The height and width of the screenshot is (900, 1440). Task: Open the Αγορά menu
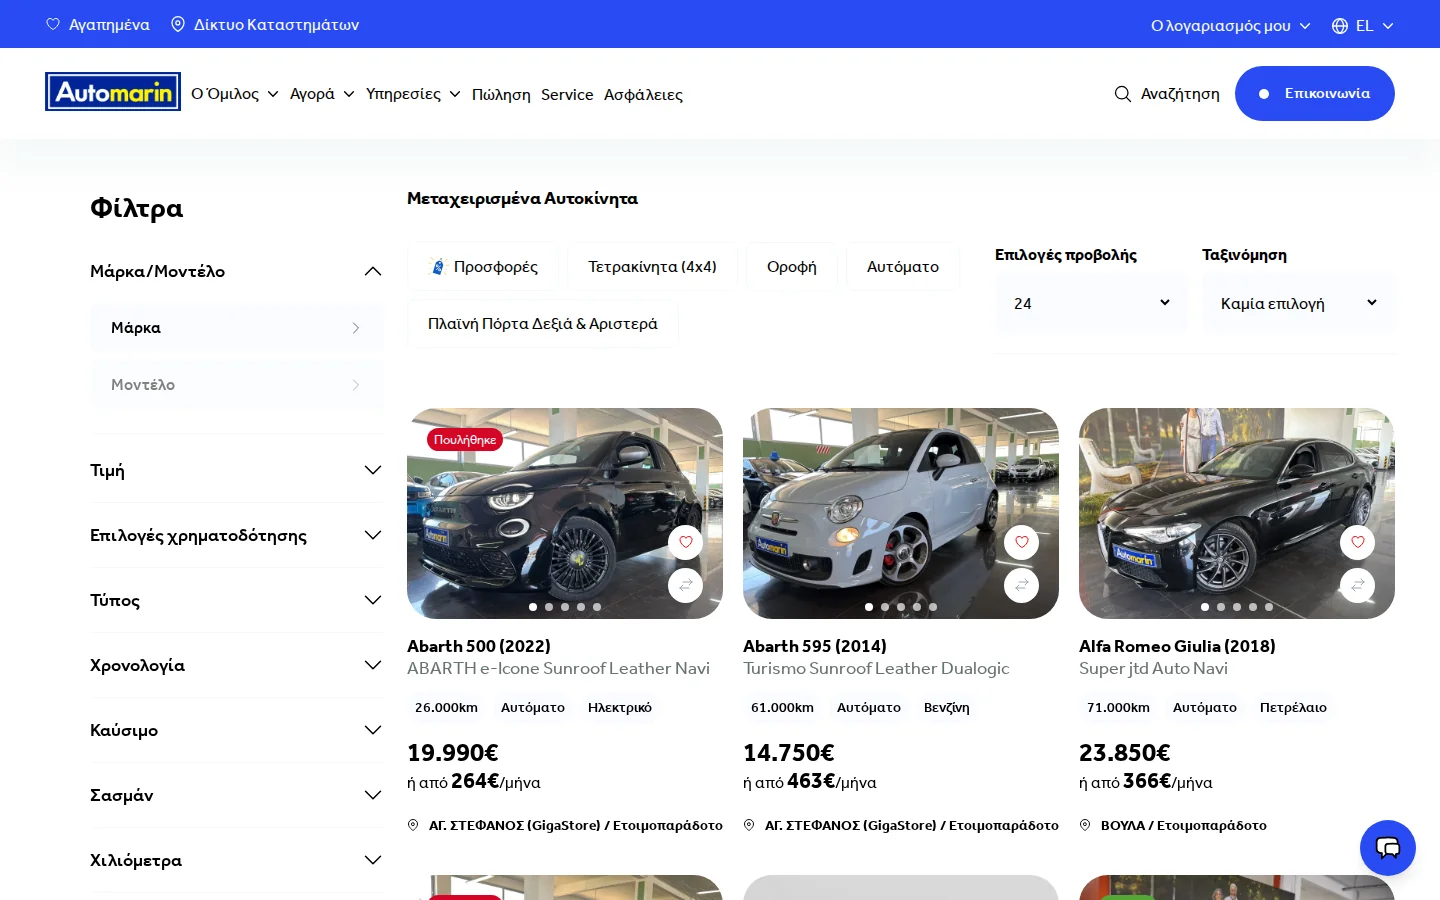point(322,94)
